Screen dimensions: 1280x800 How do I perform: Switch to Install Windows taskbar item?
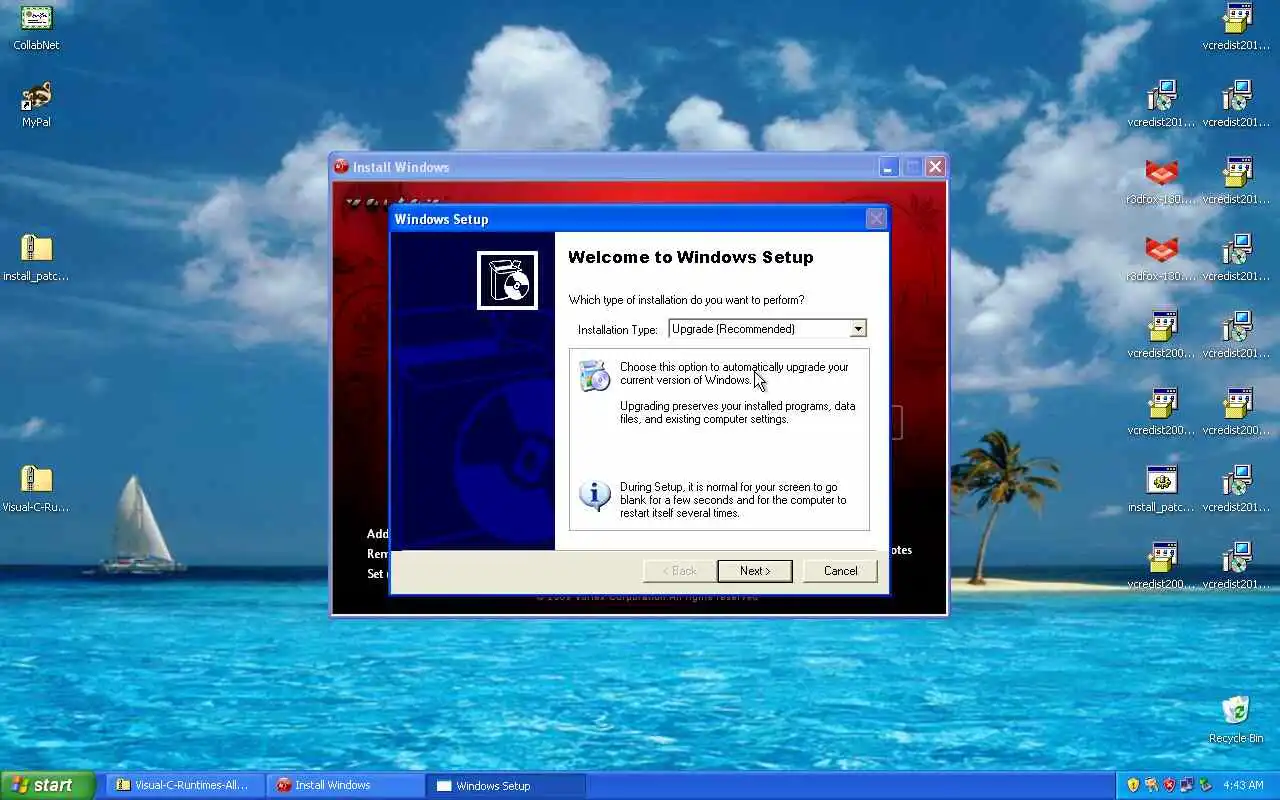coord(346,785)
